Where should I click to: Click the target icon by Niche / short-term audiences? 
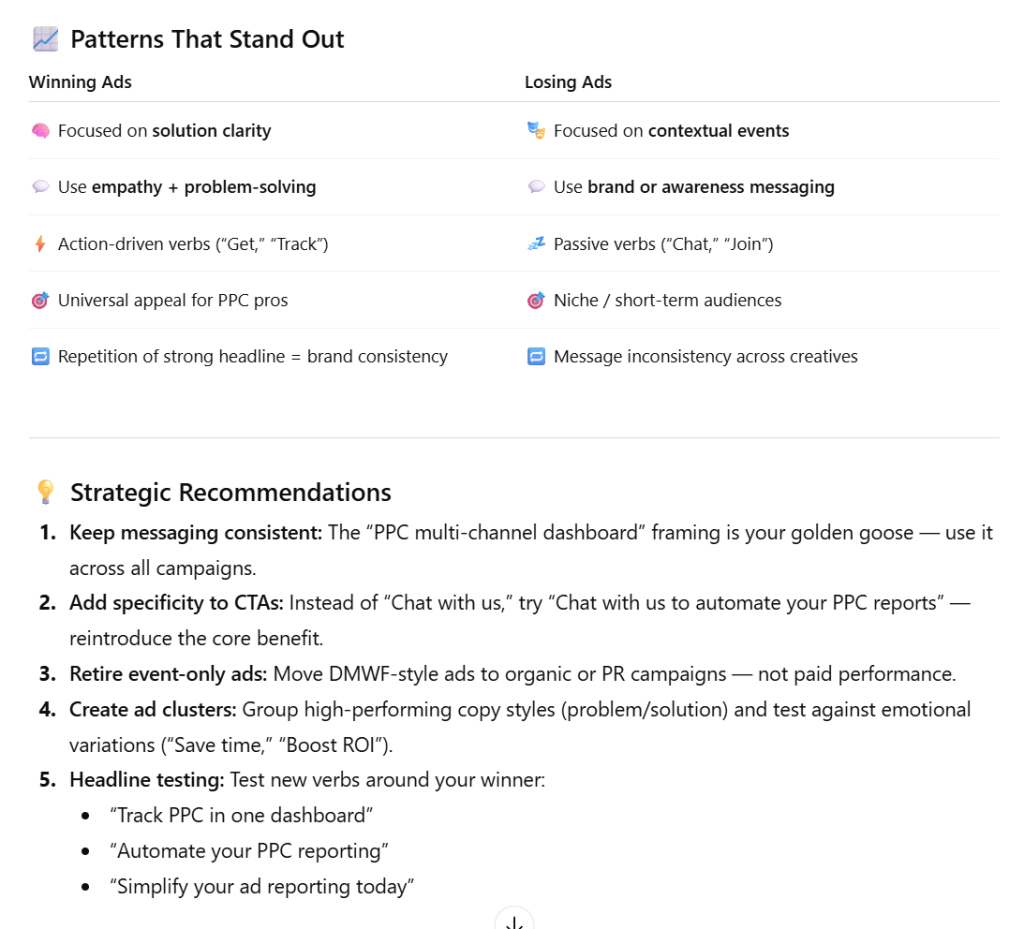536,300
